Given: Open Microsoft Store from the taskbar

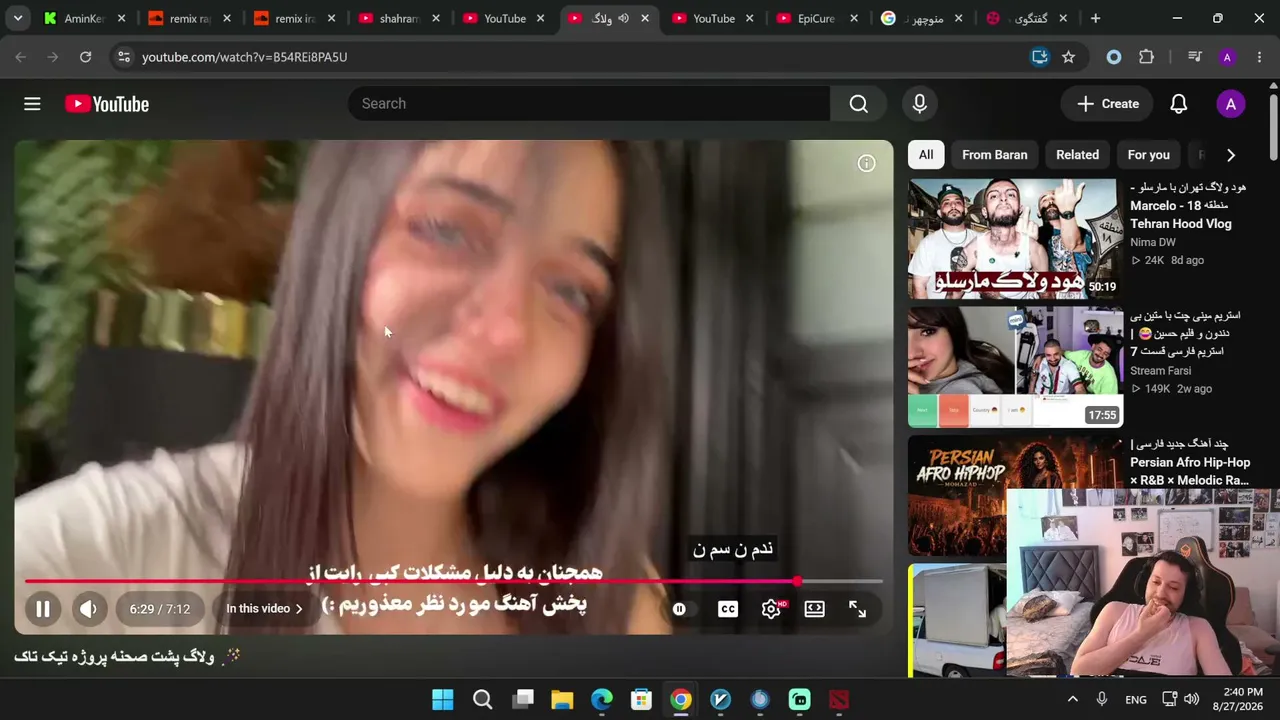Looking at the screenshot, I should coord(641,700).
